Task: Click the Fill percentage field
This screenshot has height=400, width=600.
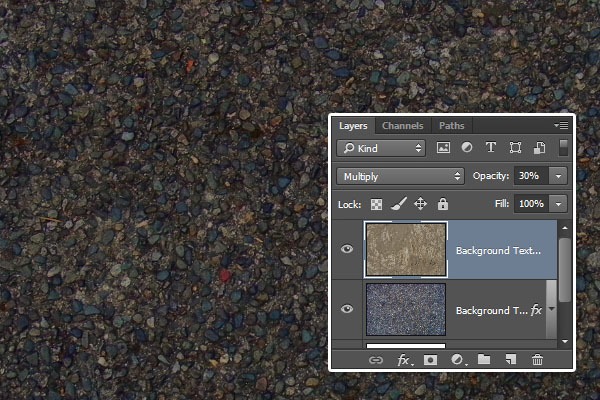Action: click(530, 204)
